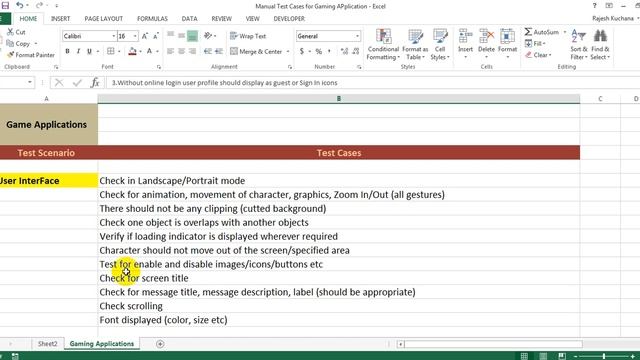Click Merge & Center
This screenshot has height=360, width=640.
(256, 51)
